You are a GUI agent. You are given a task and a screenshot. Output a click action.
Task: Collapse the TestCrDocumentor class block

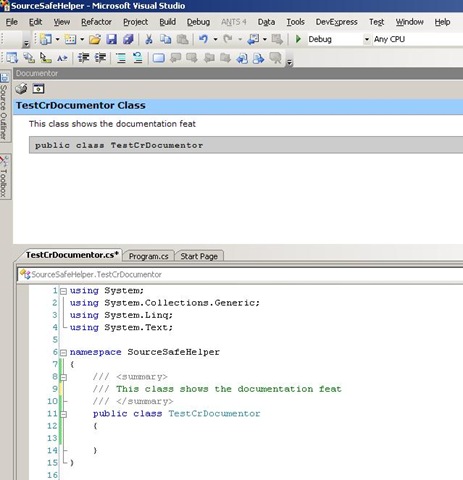[63, 414]
